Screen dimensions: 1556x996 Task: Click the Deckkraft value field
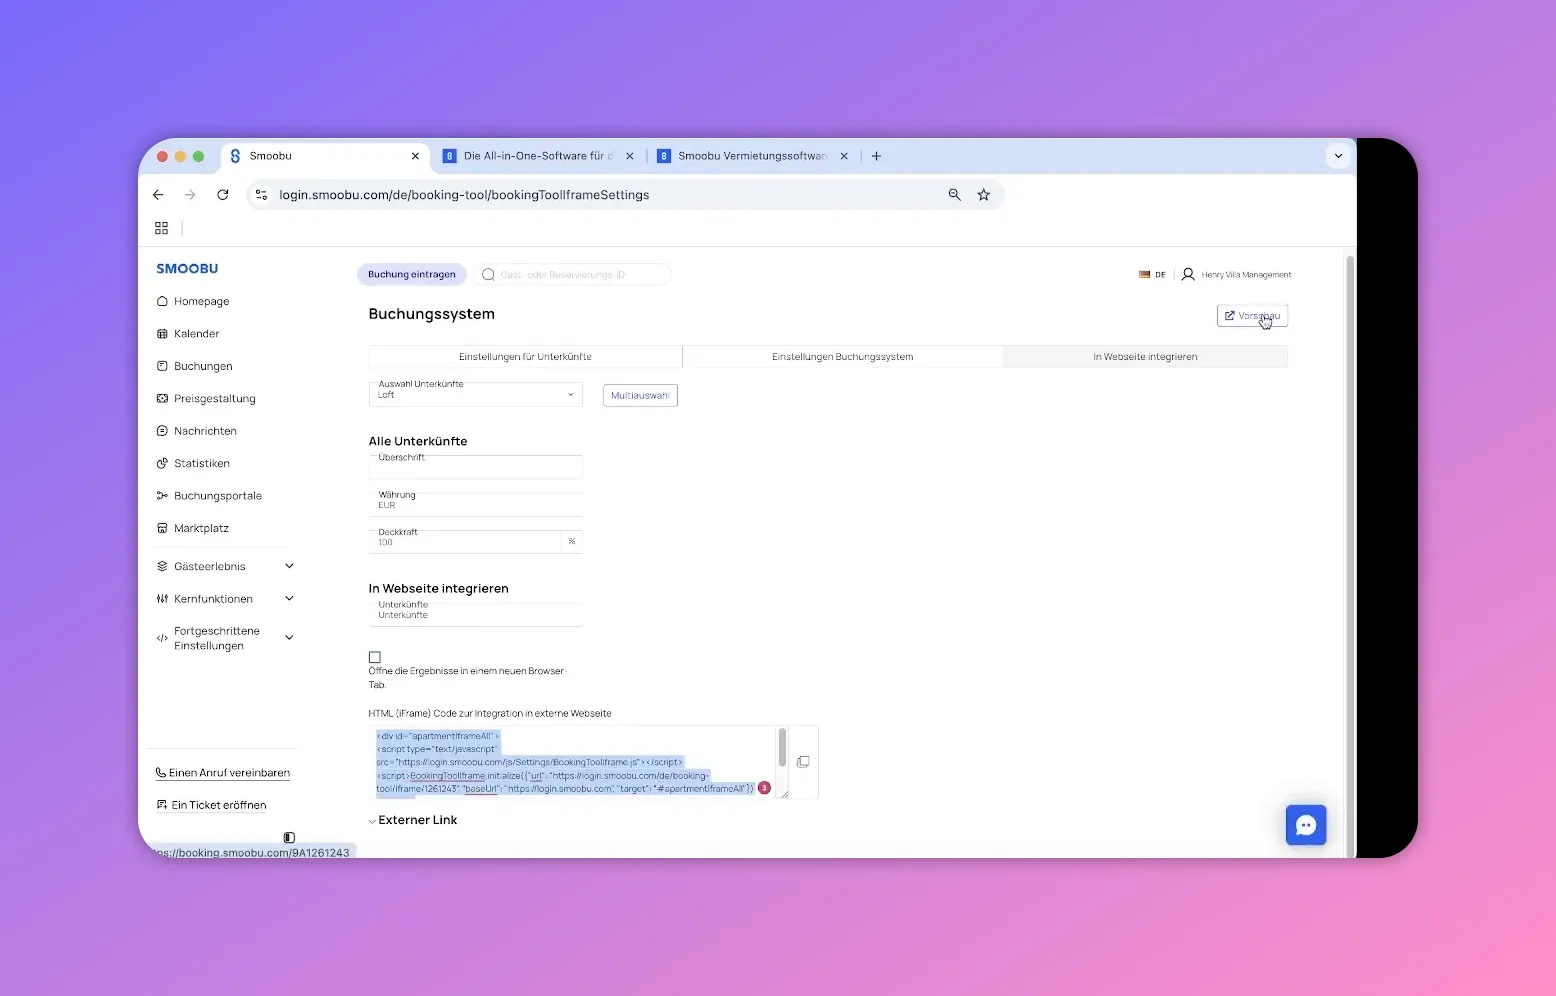pyautogui.click(x=465, y=541)
